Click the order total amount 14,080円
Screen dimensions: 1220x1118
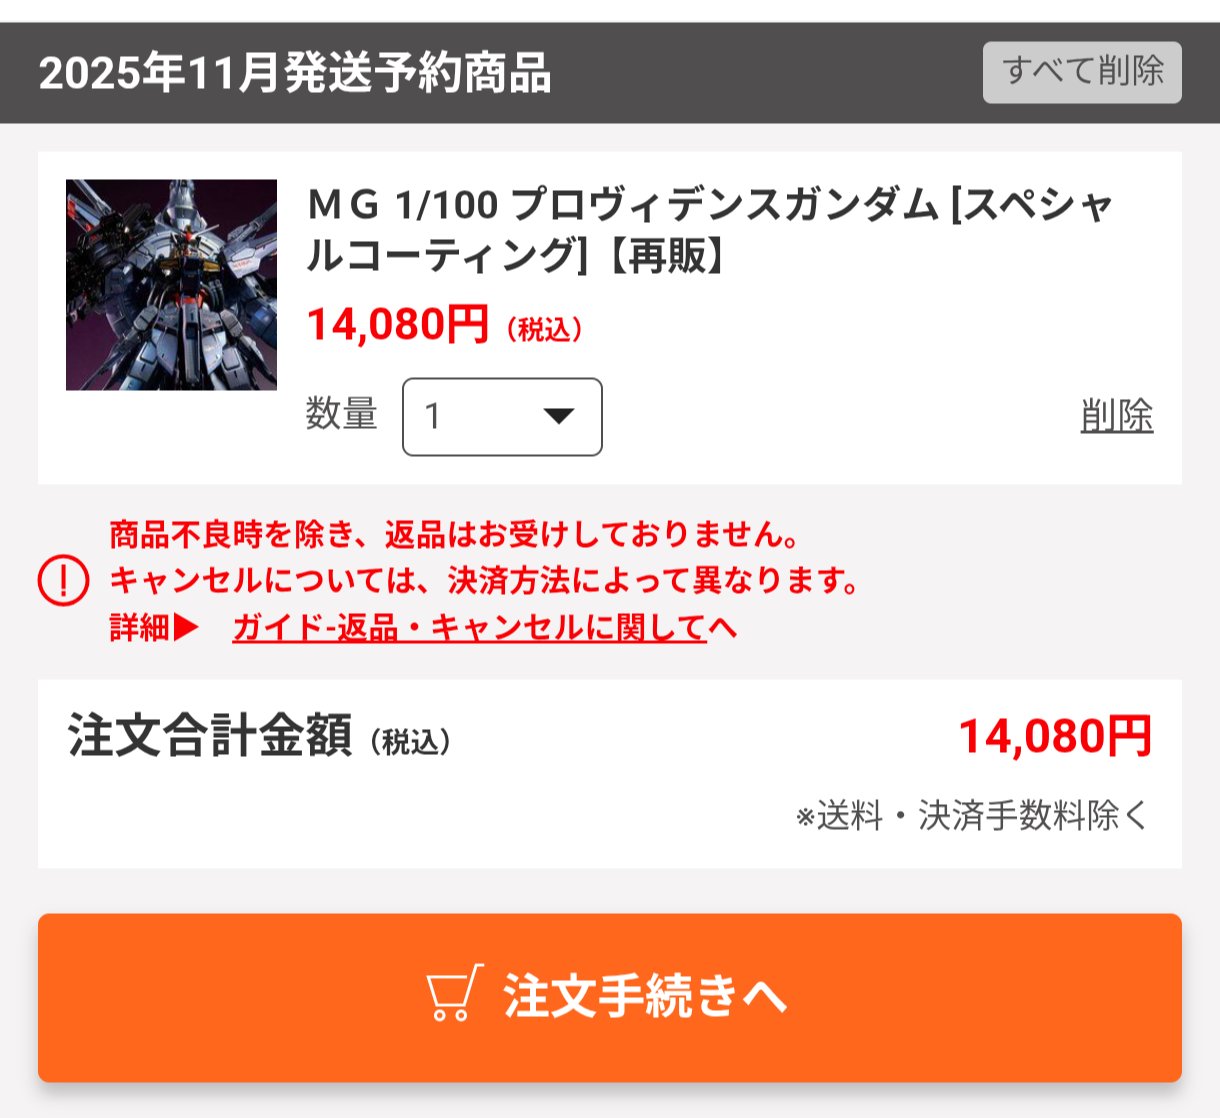pos(1055,737)
